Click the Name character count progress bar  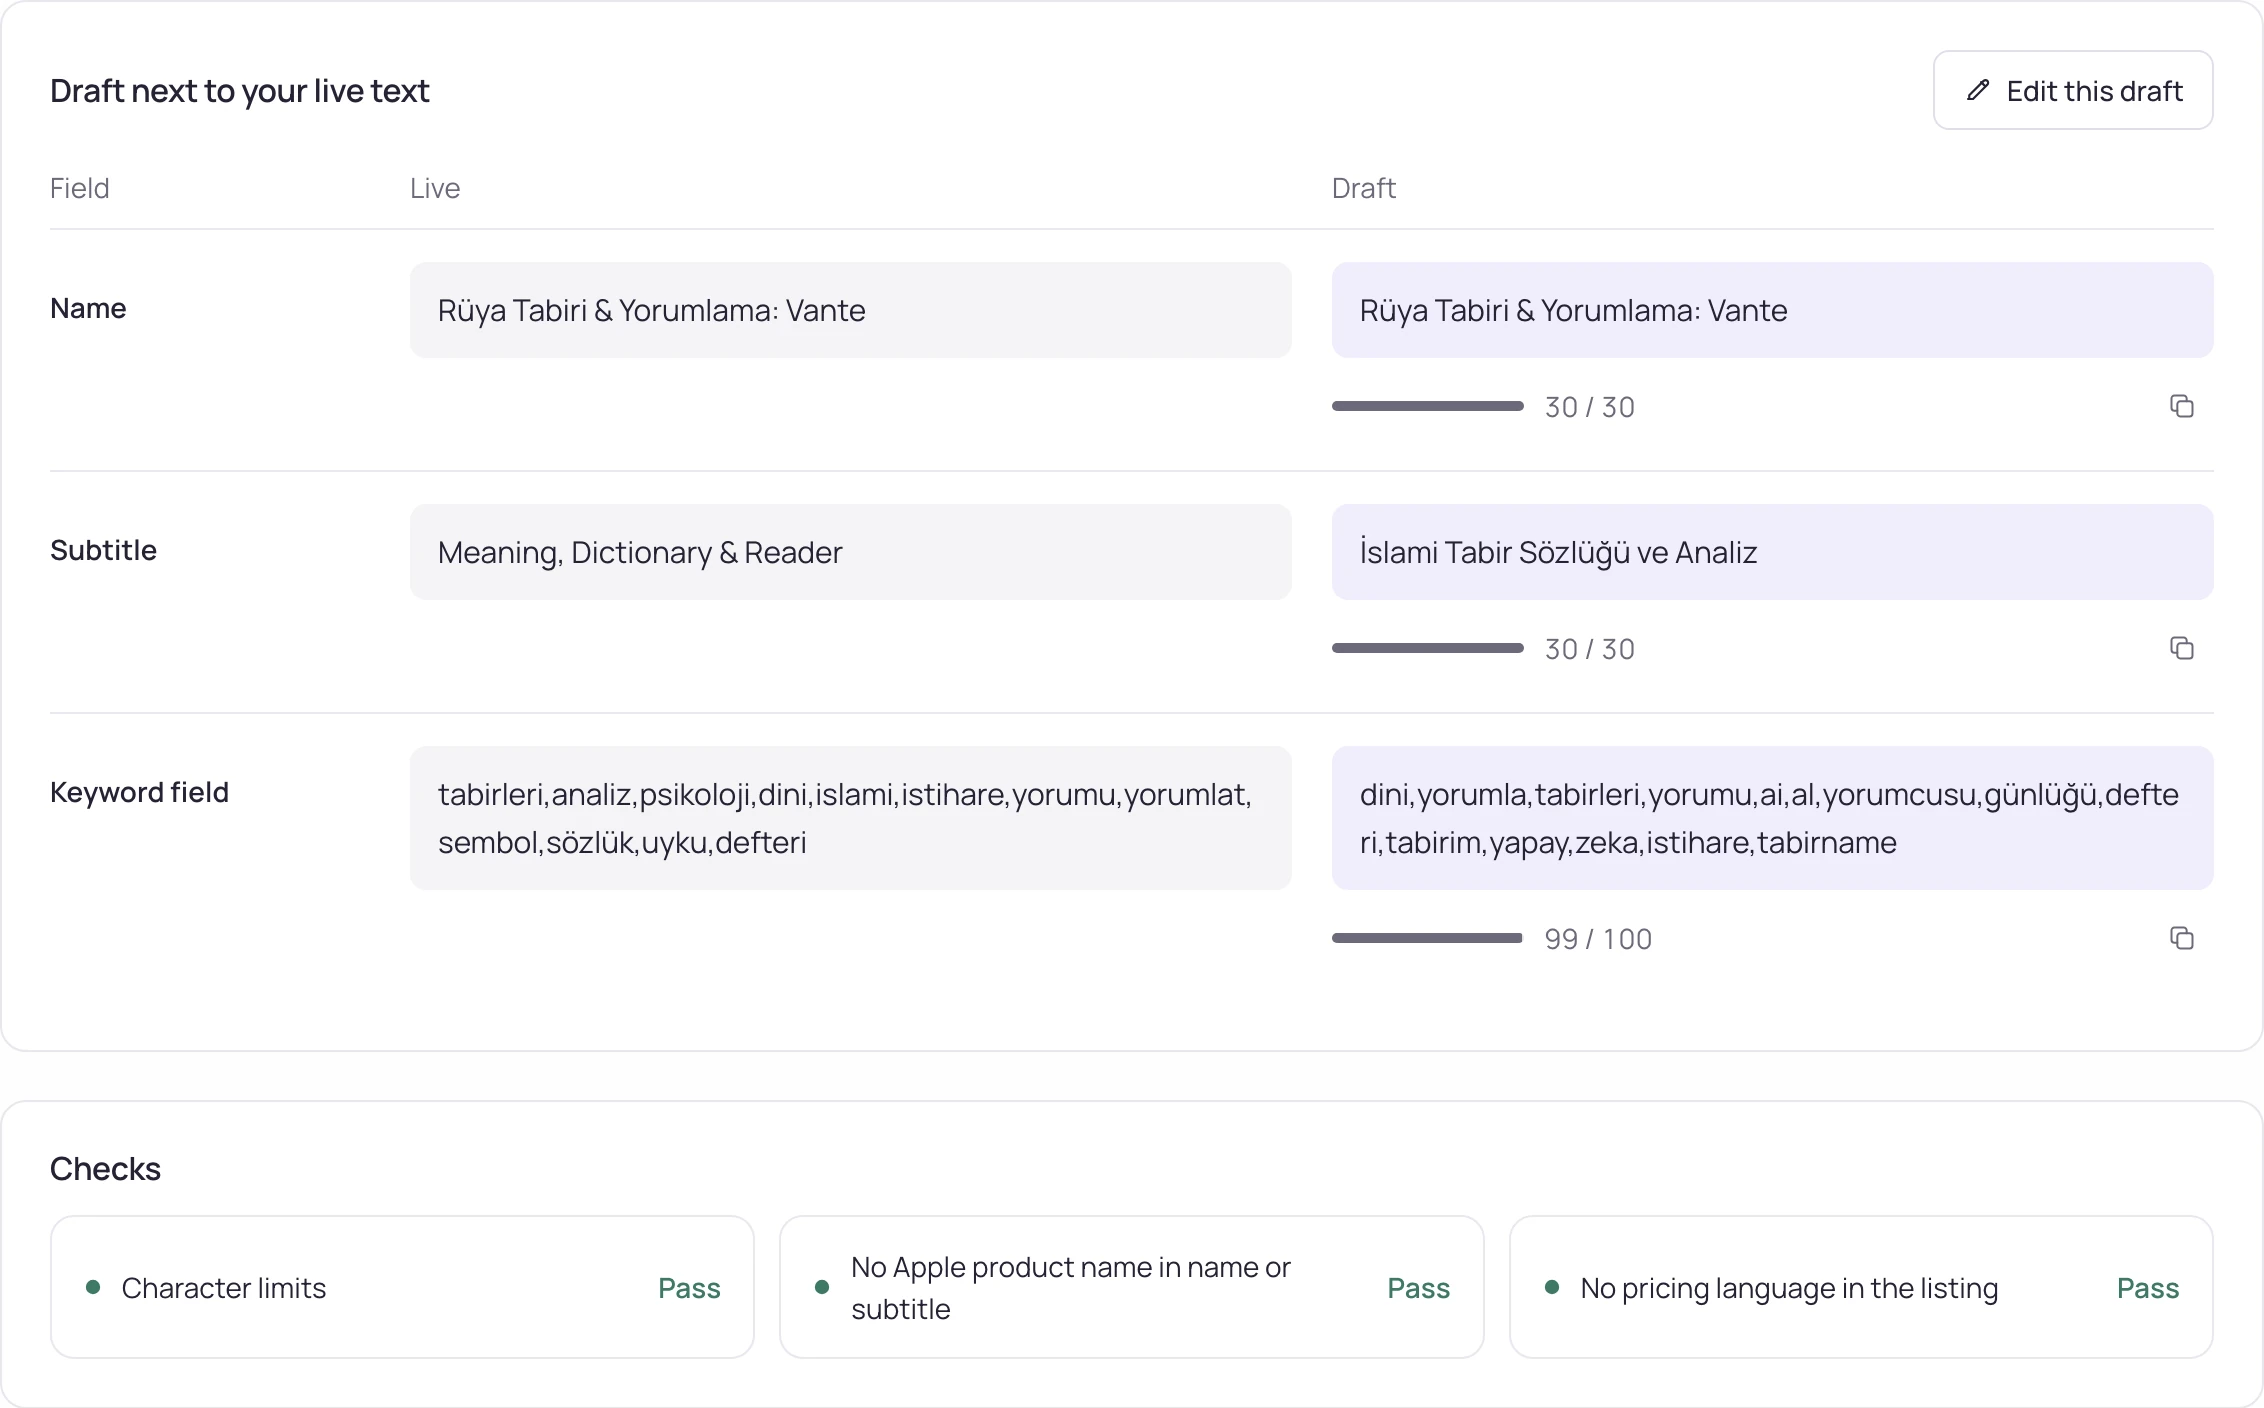coord(1427,406)
